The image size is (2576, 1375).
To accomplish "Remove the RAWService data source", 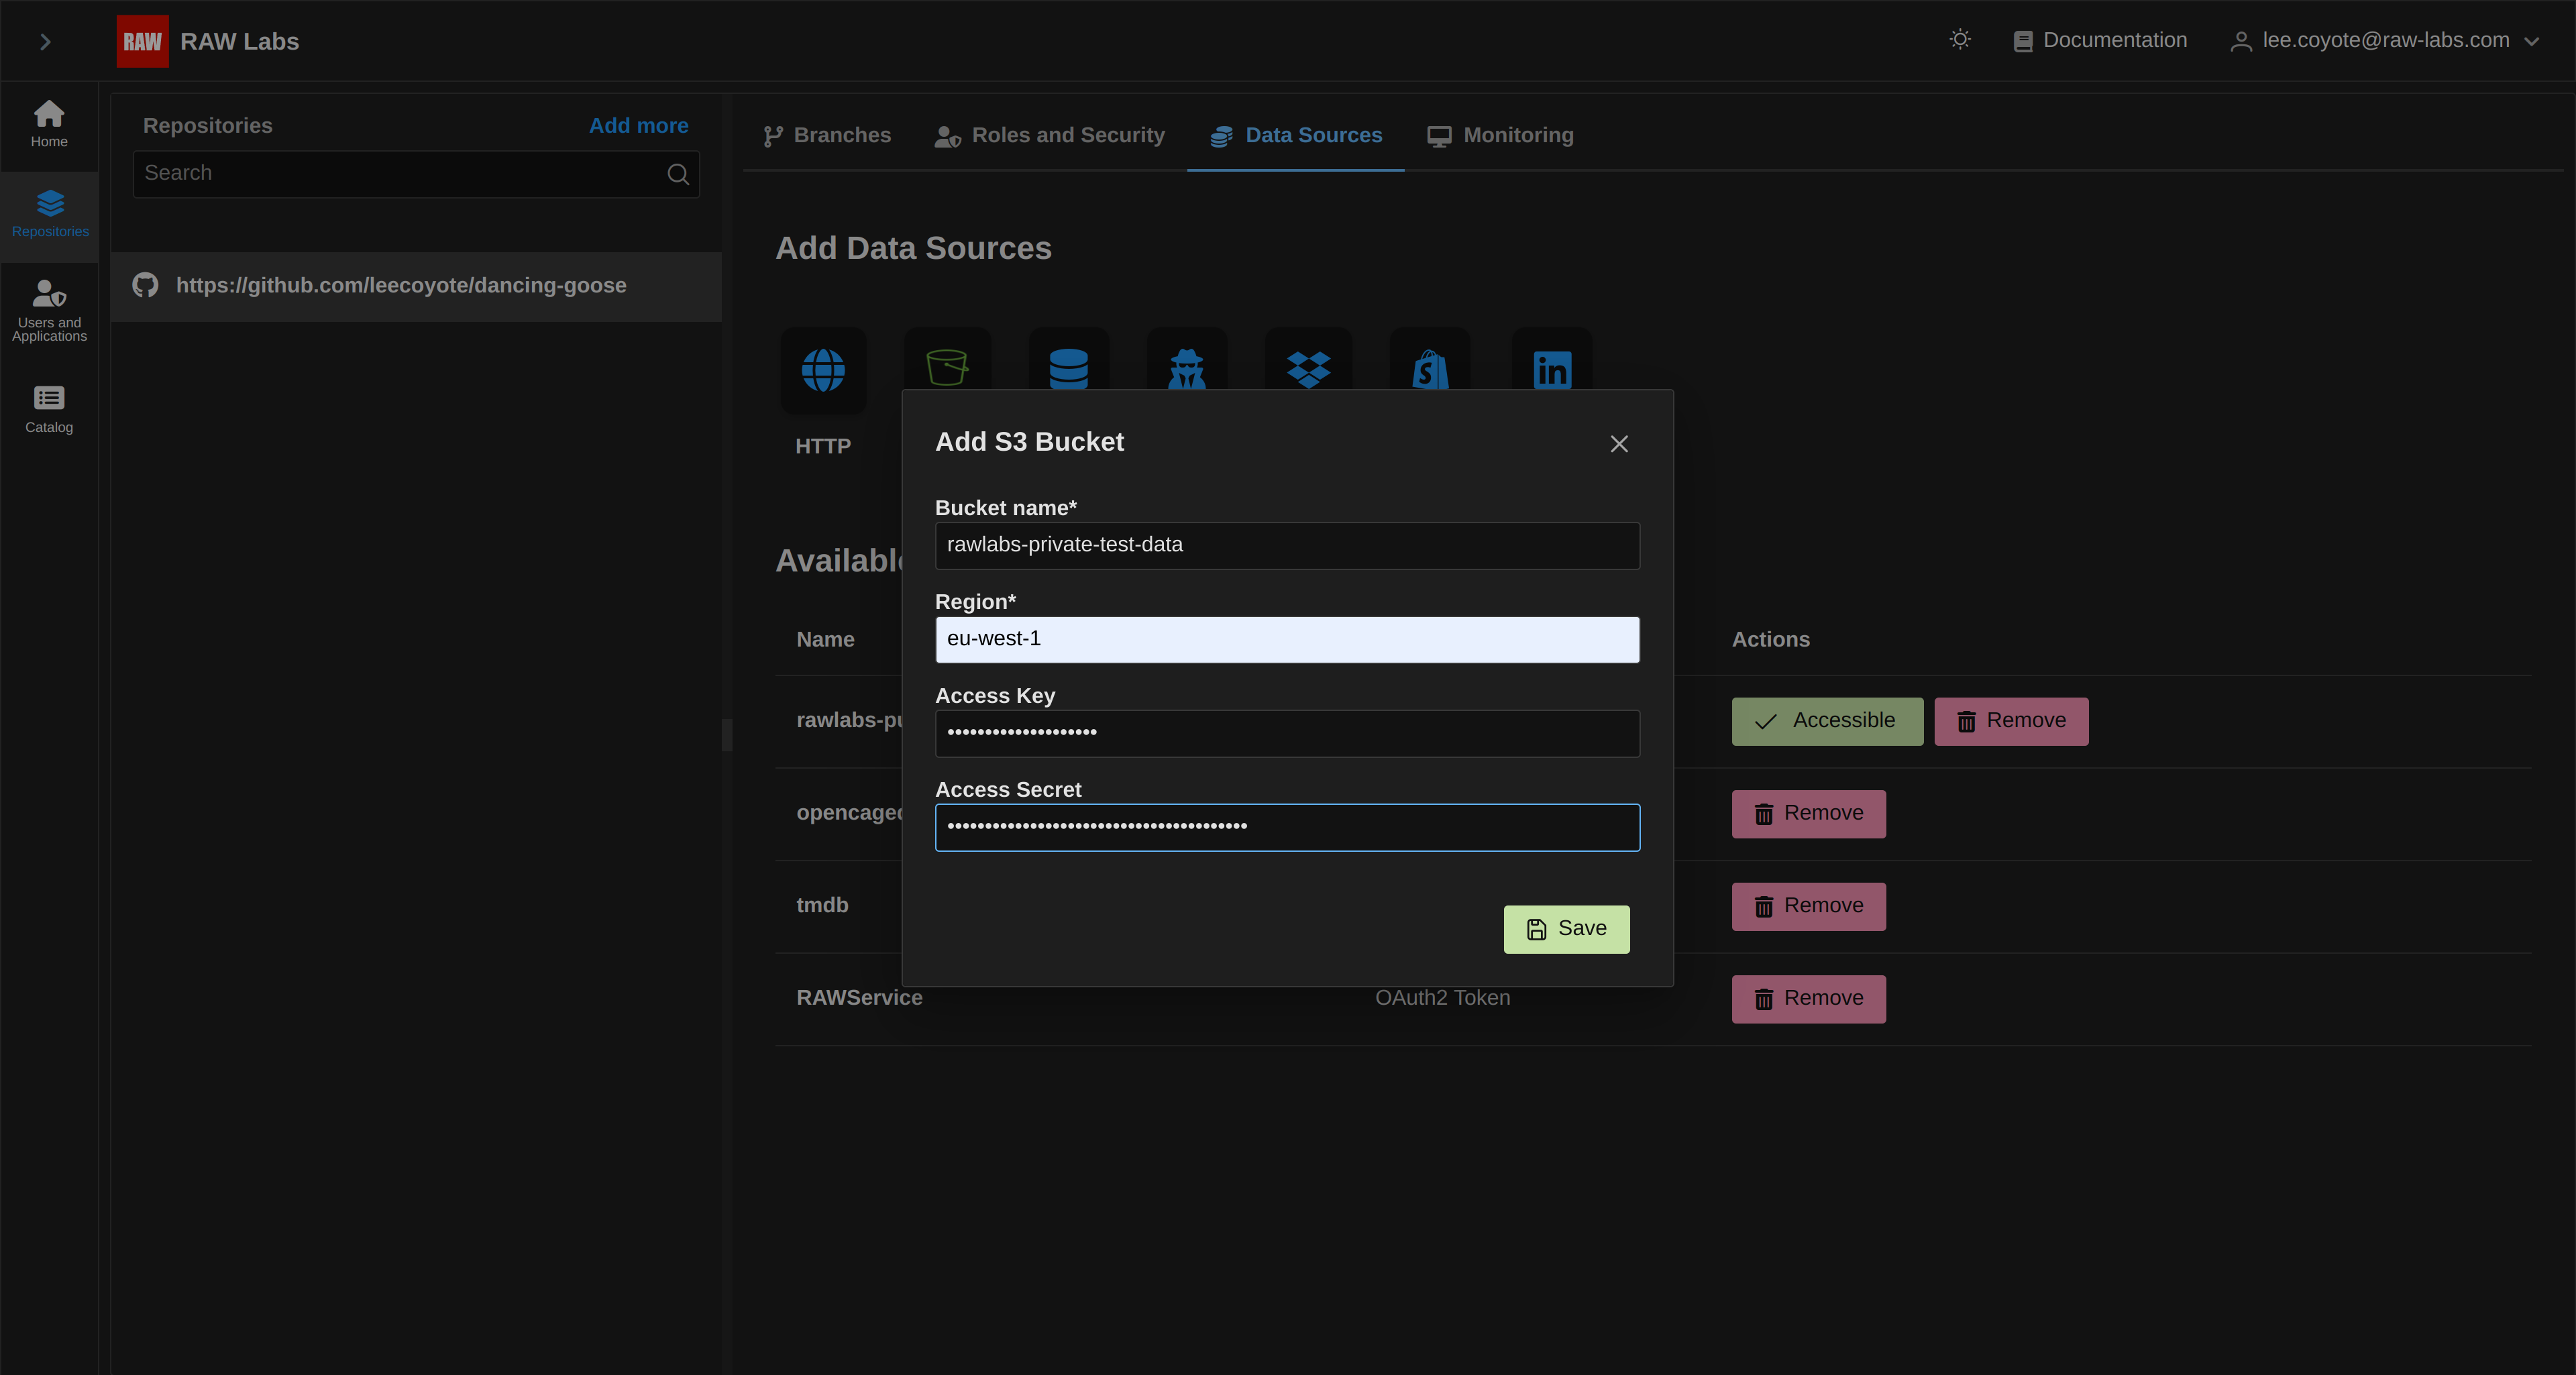I will 1808,999.
